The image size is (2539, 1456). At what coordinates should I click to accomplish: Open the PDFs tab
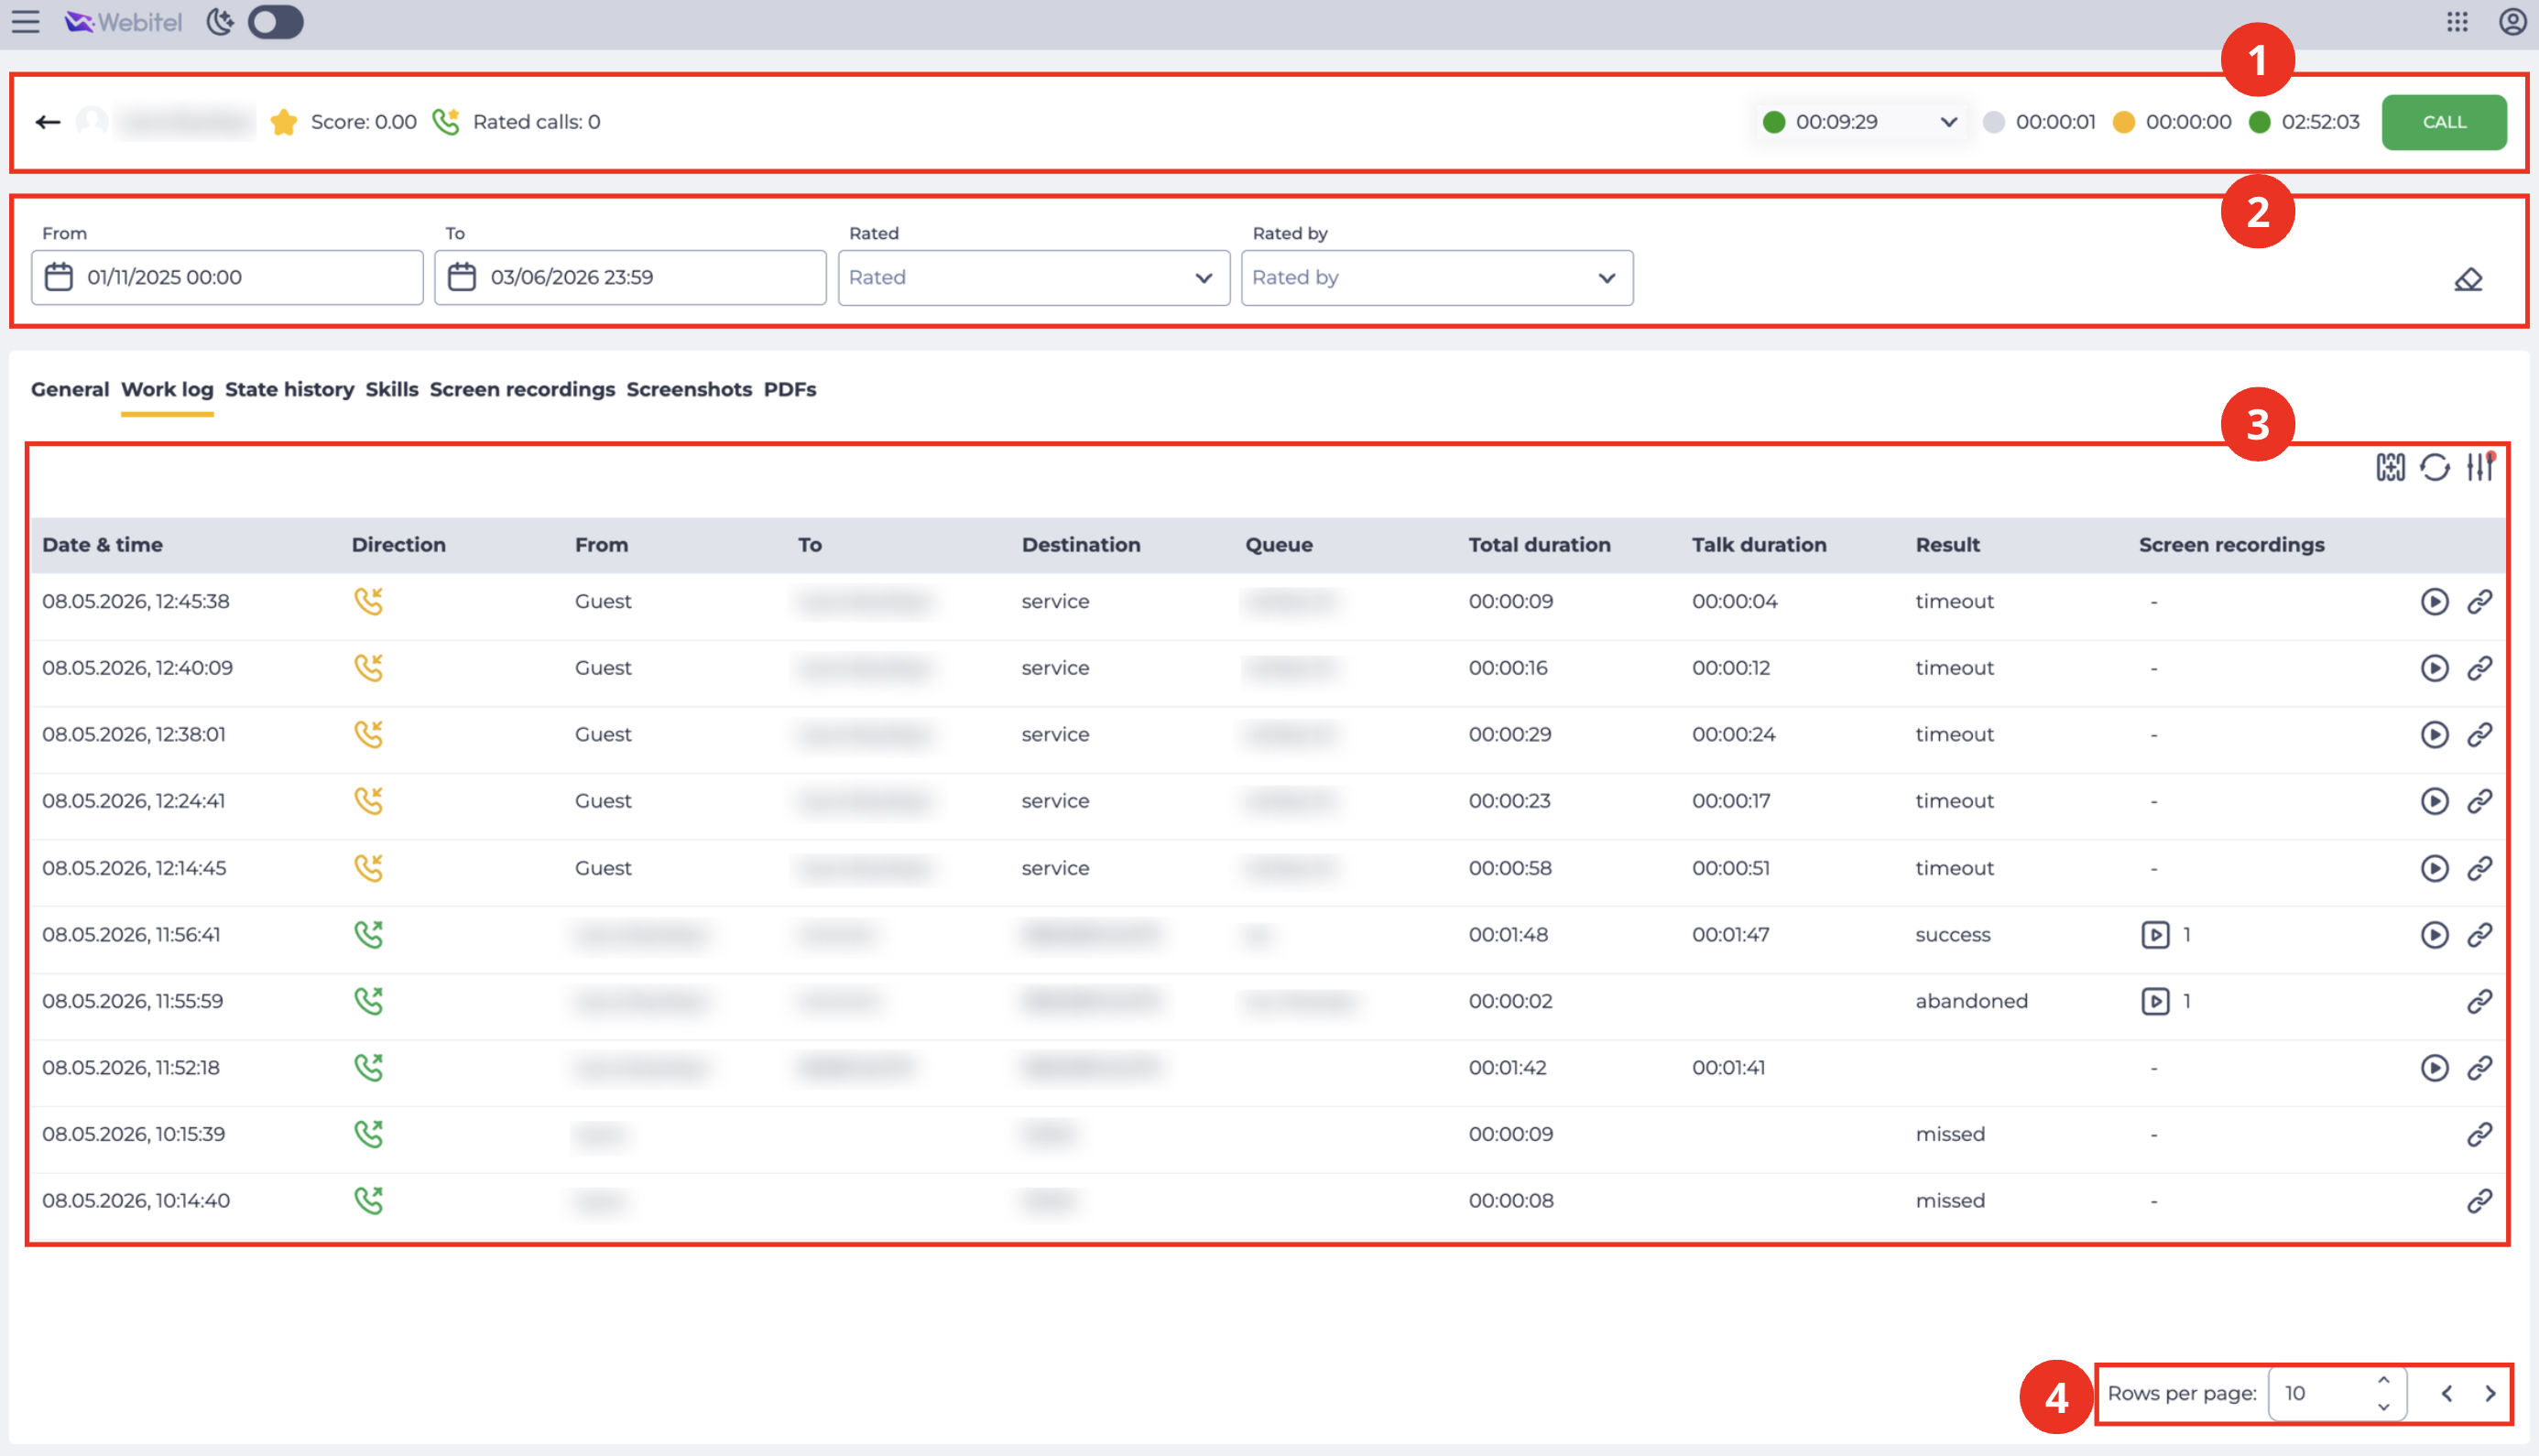[x=790, y=389]
